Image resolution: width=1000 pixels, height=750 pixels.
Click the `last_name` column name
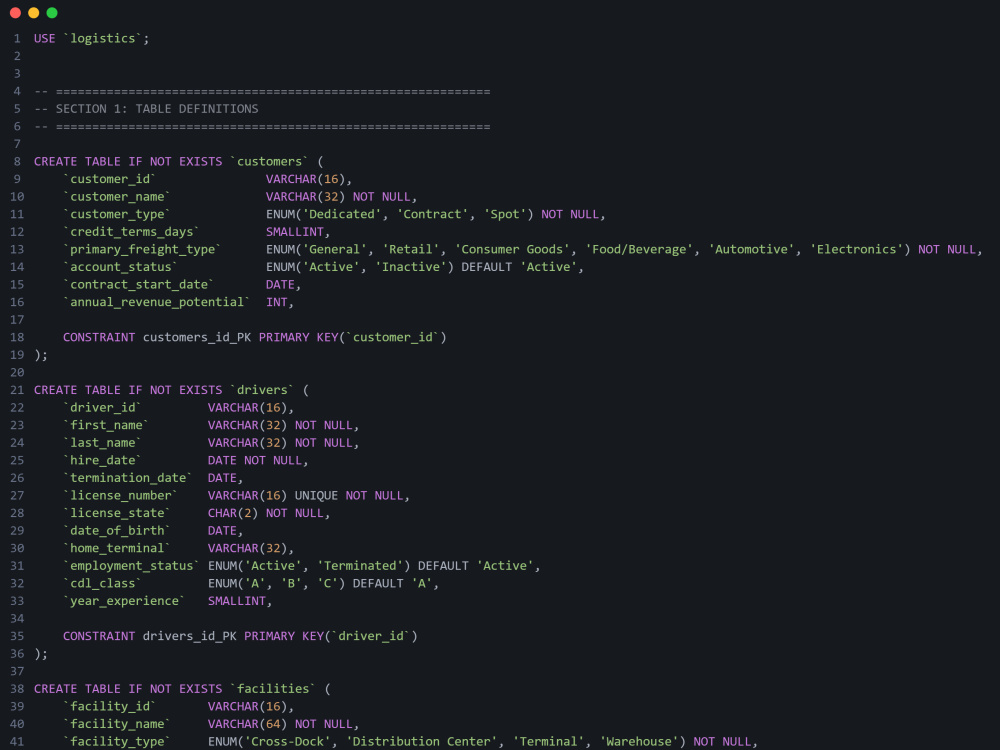click(x=103, y=443)
